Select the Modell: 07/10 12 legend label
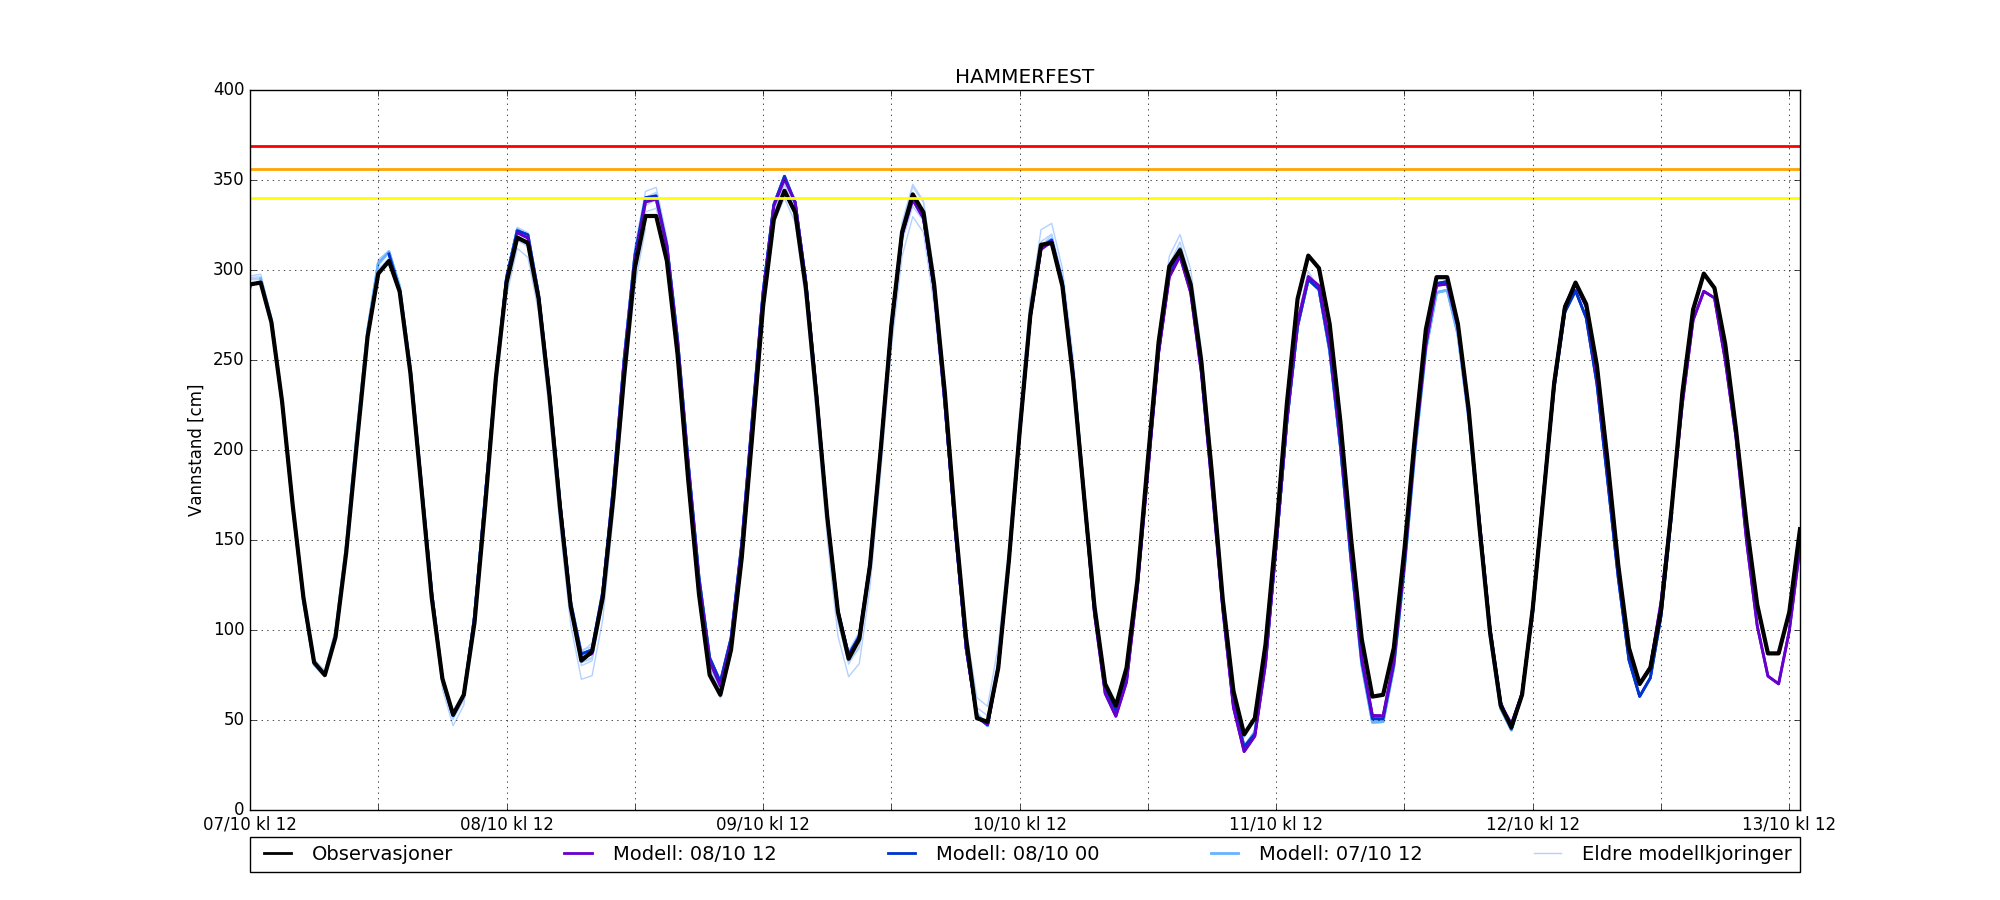 1340,854
